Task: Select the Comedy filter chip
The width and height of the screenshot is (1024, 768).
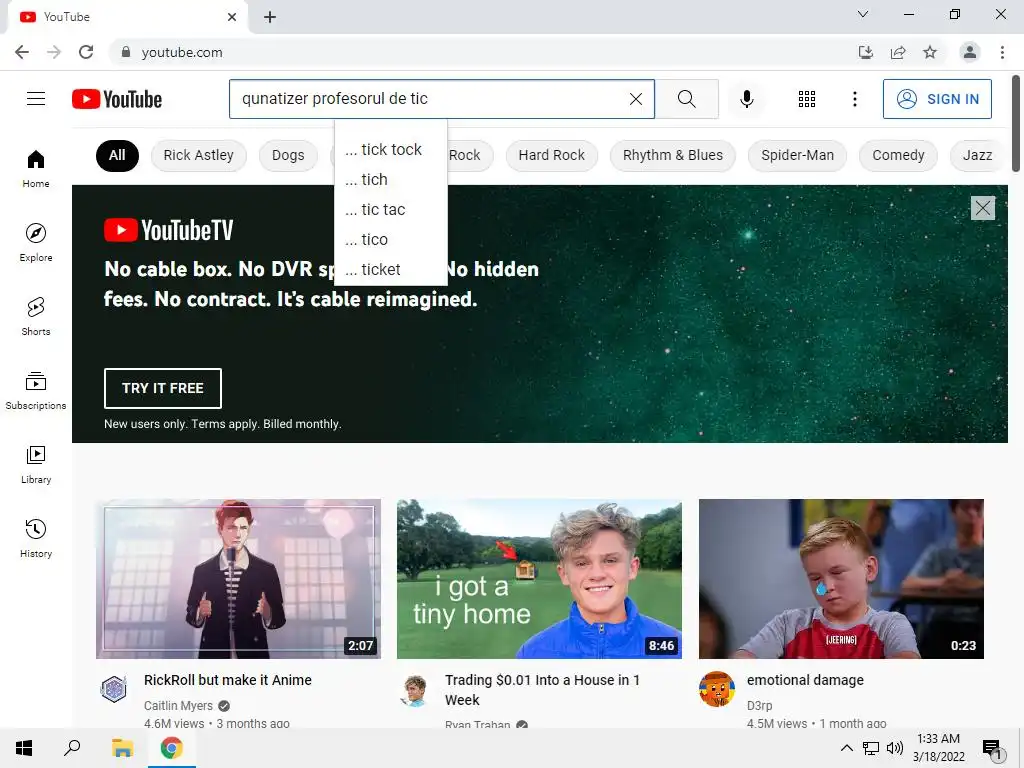Action: click(x=898, y=155)
